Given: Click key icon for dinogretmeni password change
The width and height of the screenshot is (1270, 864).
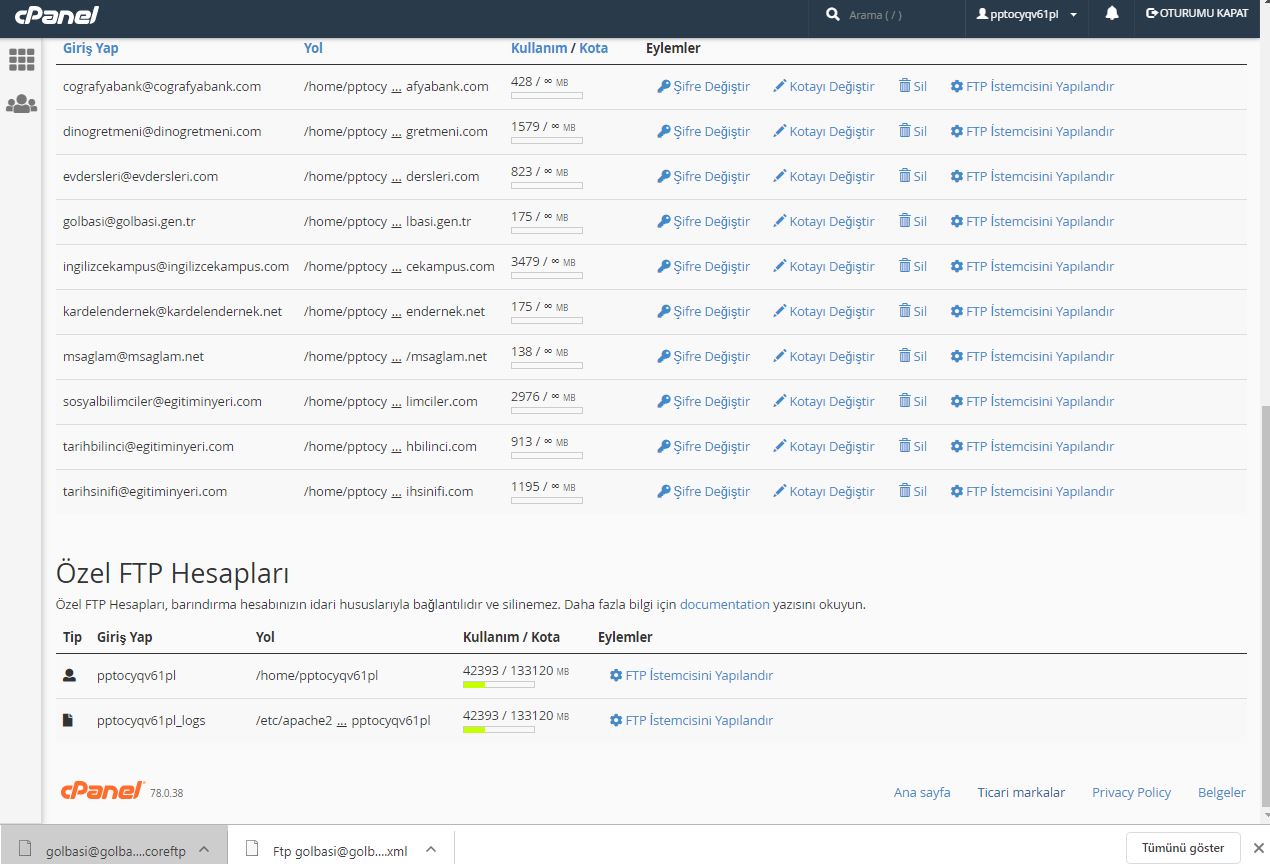Looking at the screenshot, I should click(663, 132).
